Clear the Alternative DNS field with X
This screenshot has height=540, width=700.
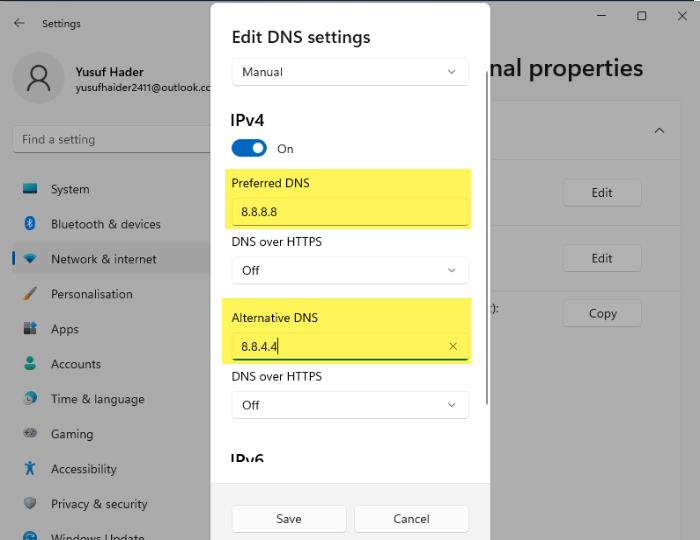(x=453, y=346)
